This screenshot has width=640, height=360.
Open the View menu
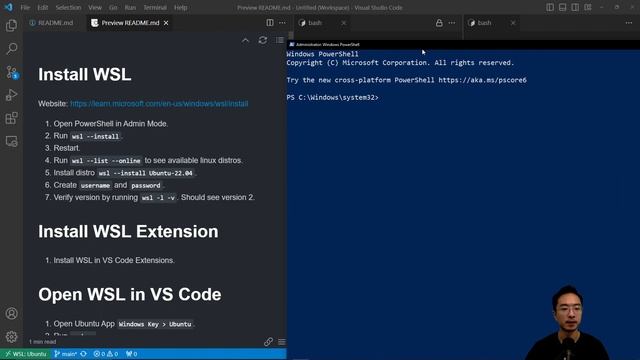coord(95,7)
